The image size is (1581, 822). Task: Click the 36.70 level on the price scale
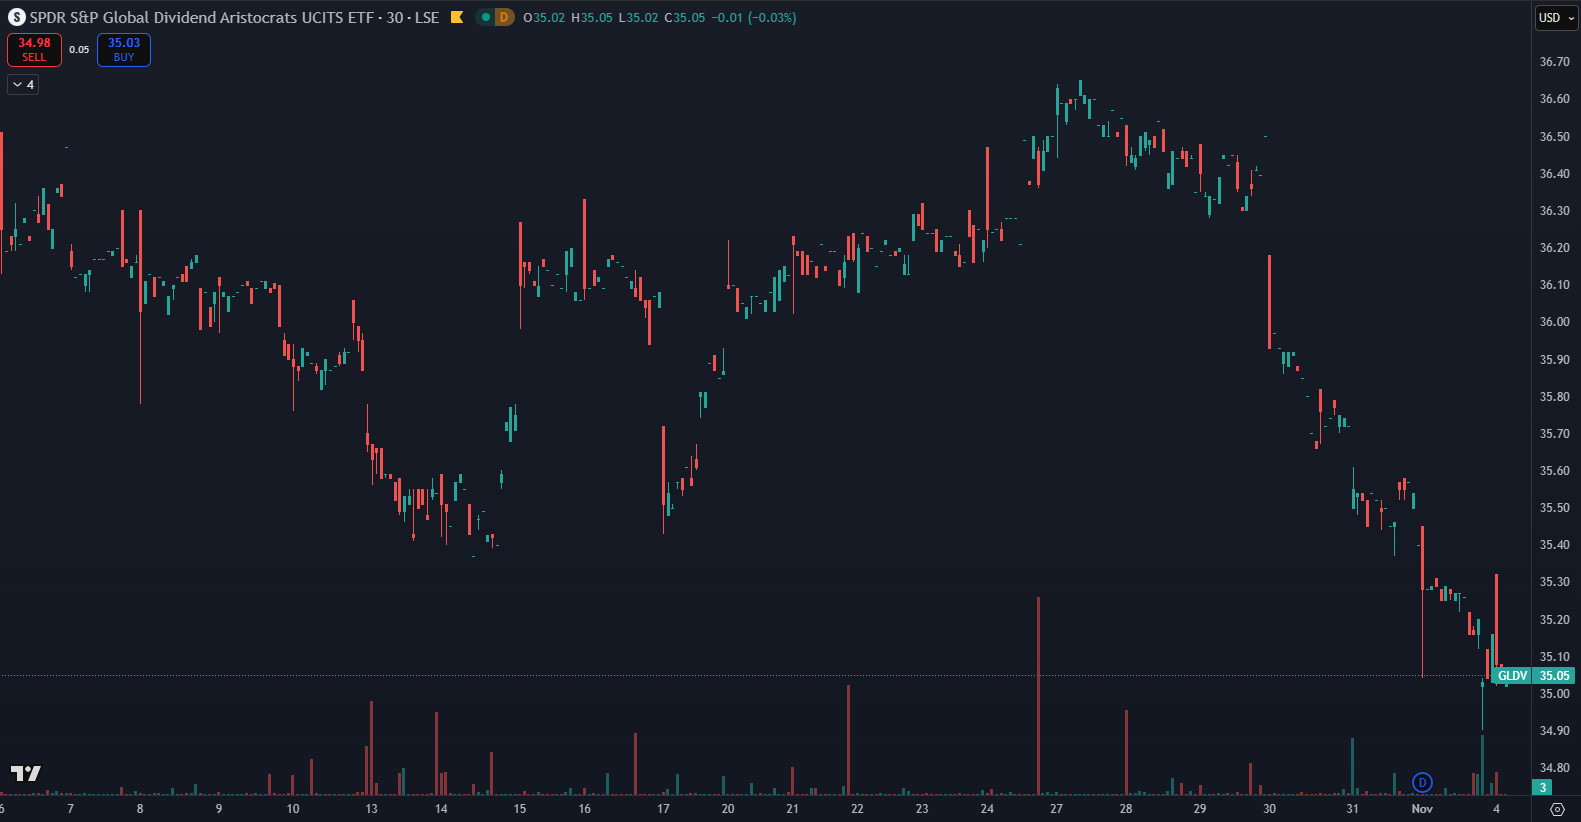(x=1554, y=62)
